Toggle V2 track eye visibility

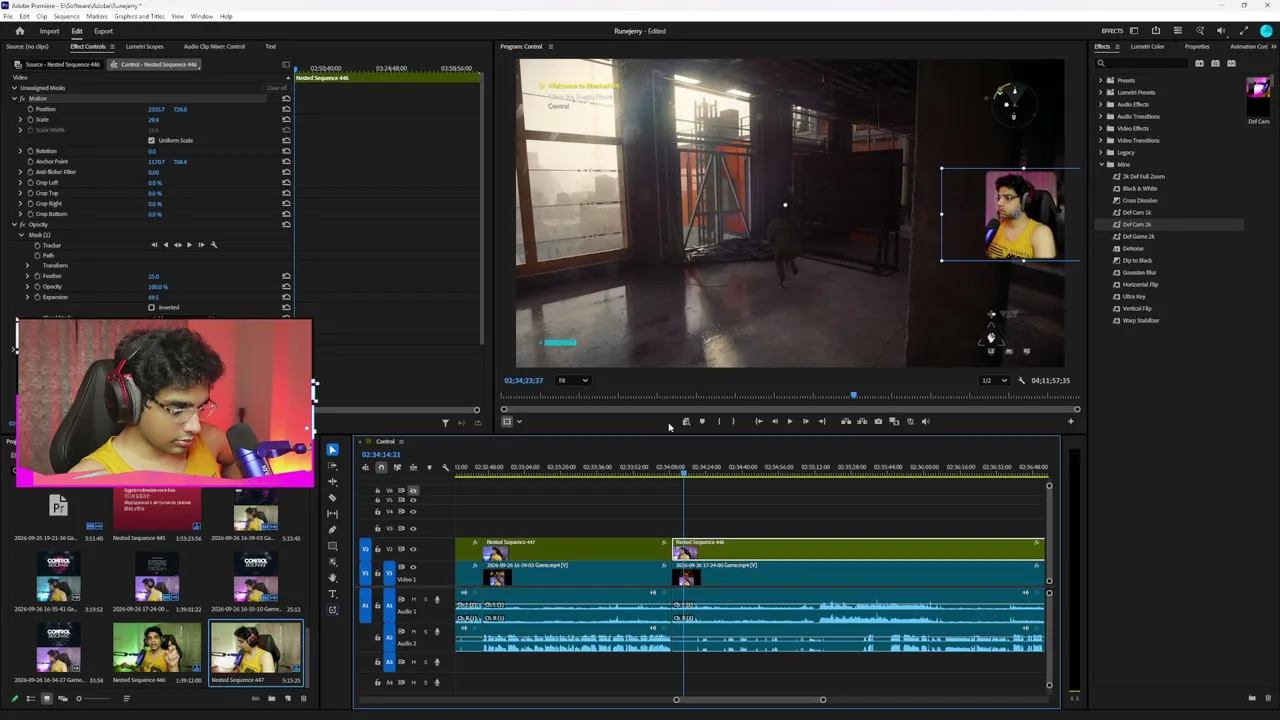point(413,549)
